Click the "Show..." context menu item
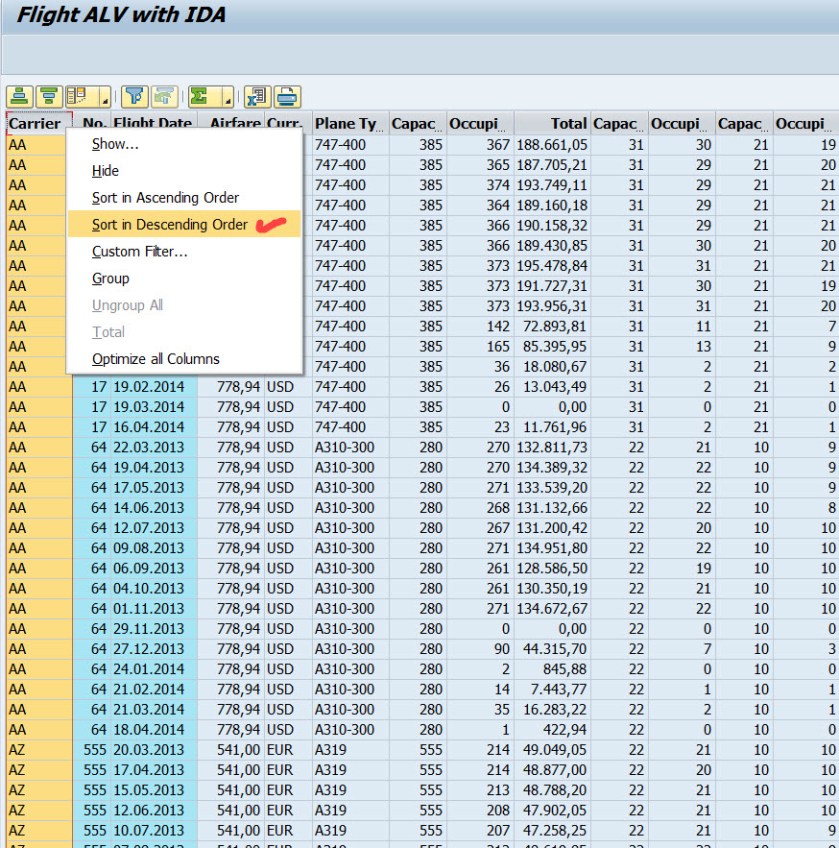839x848 pixels. (114, 144)
